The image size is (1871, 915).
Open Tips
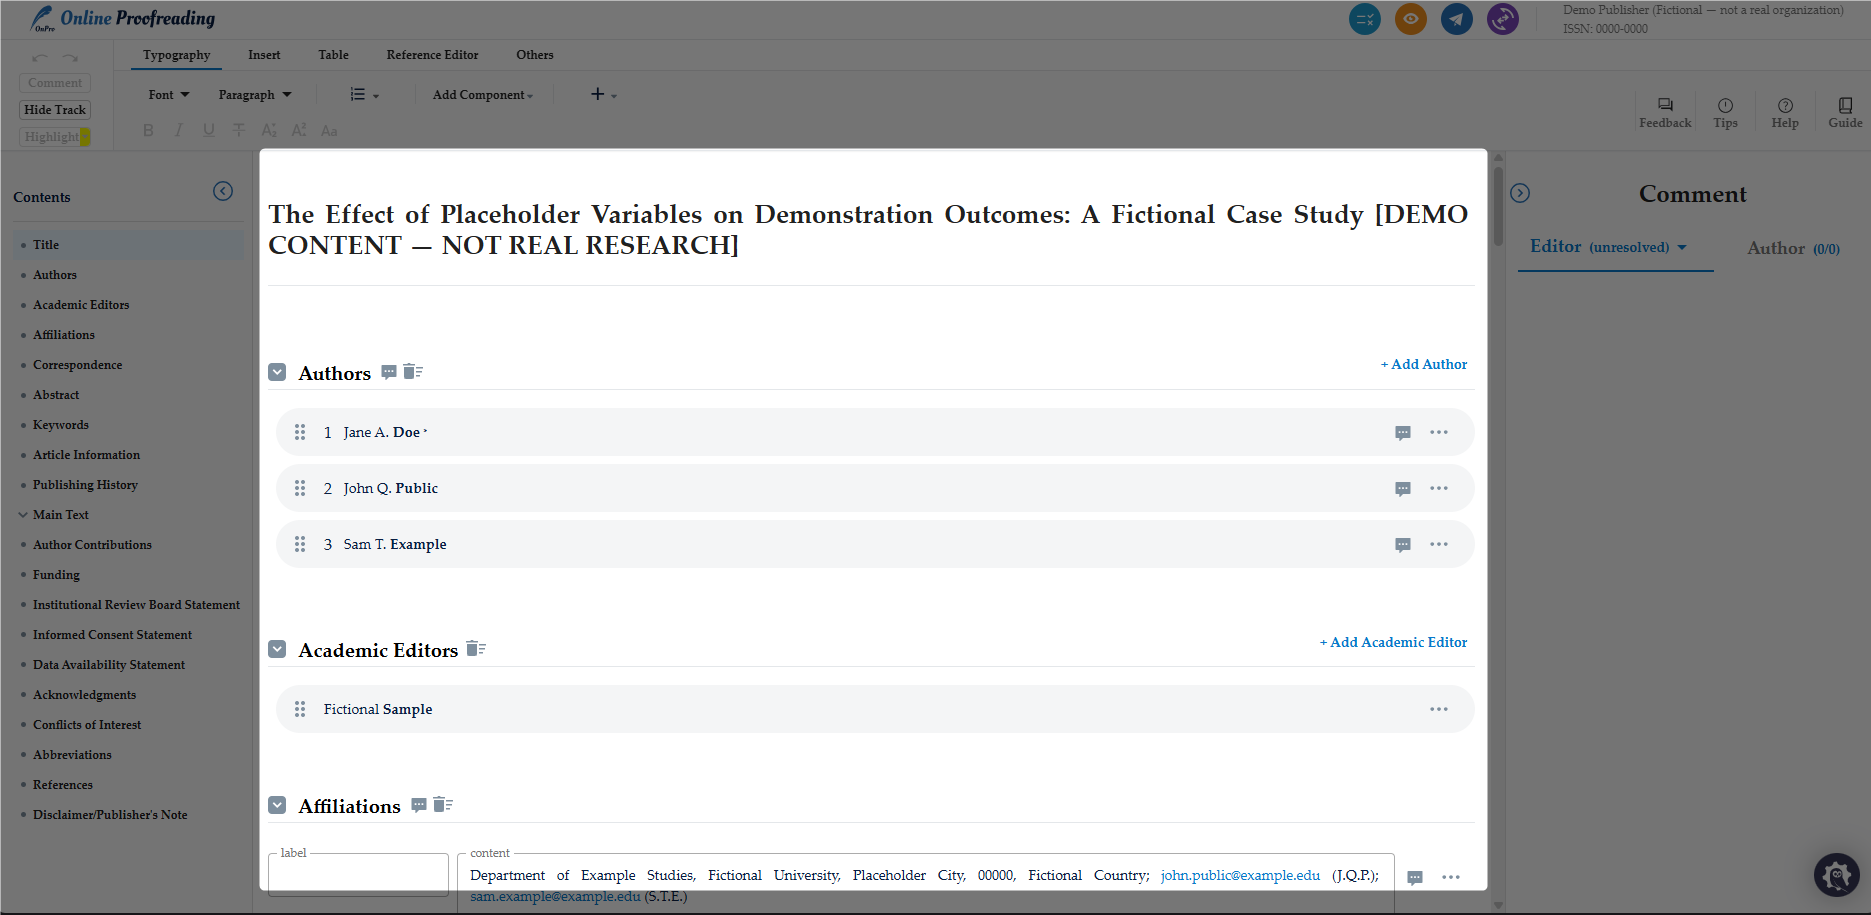1725,112
